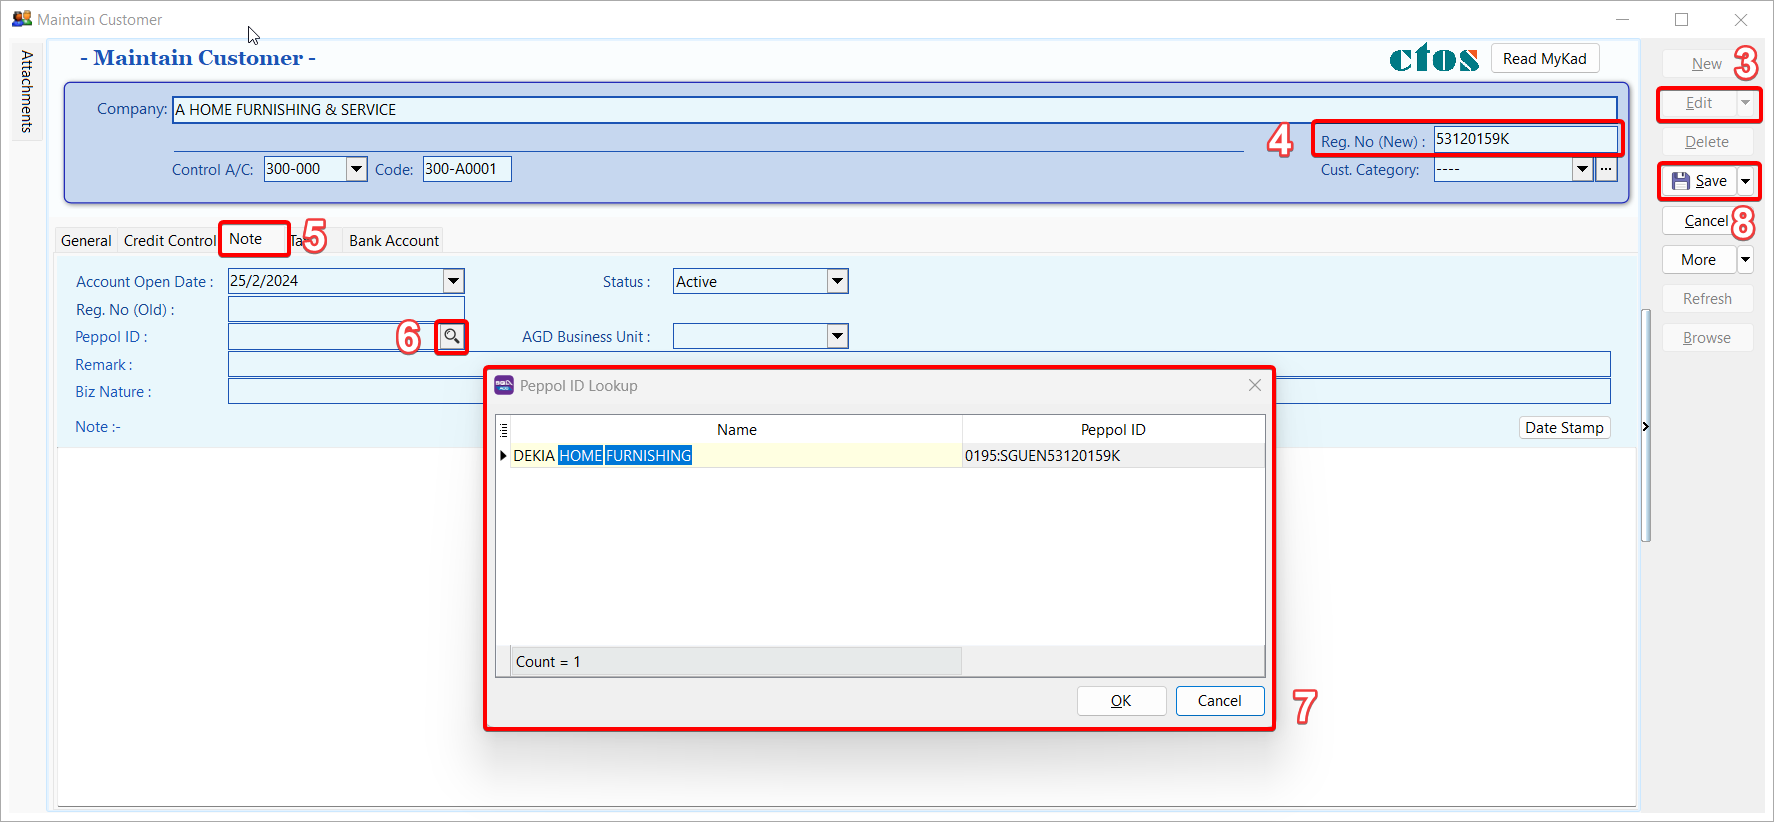Open the vertical Attachments side tab
Image resolution: width=1774 pixels, height=822 pixels.
point(27,92)
